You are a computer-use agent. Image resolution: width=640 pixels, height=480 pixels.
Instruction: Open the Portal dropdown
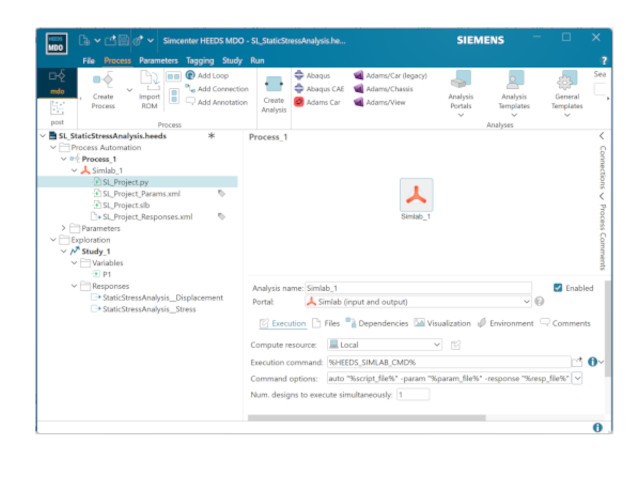pos(526,302)
